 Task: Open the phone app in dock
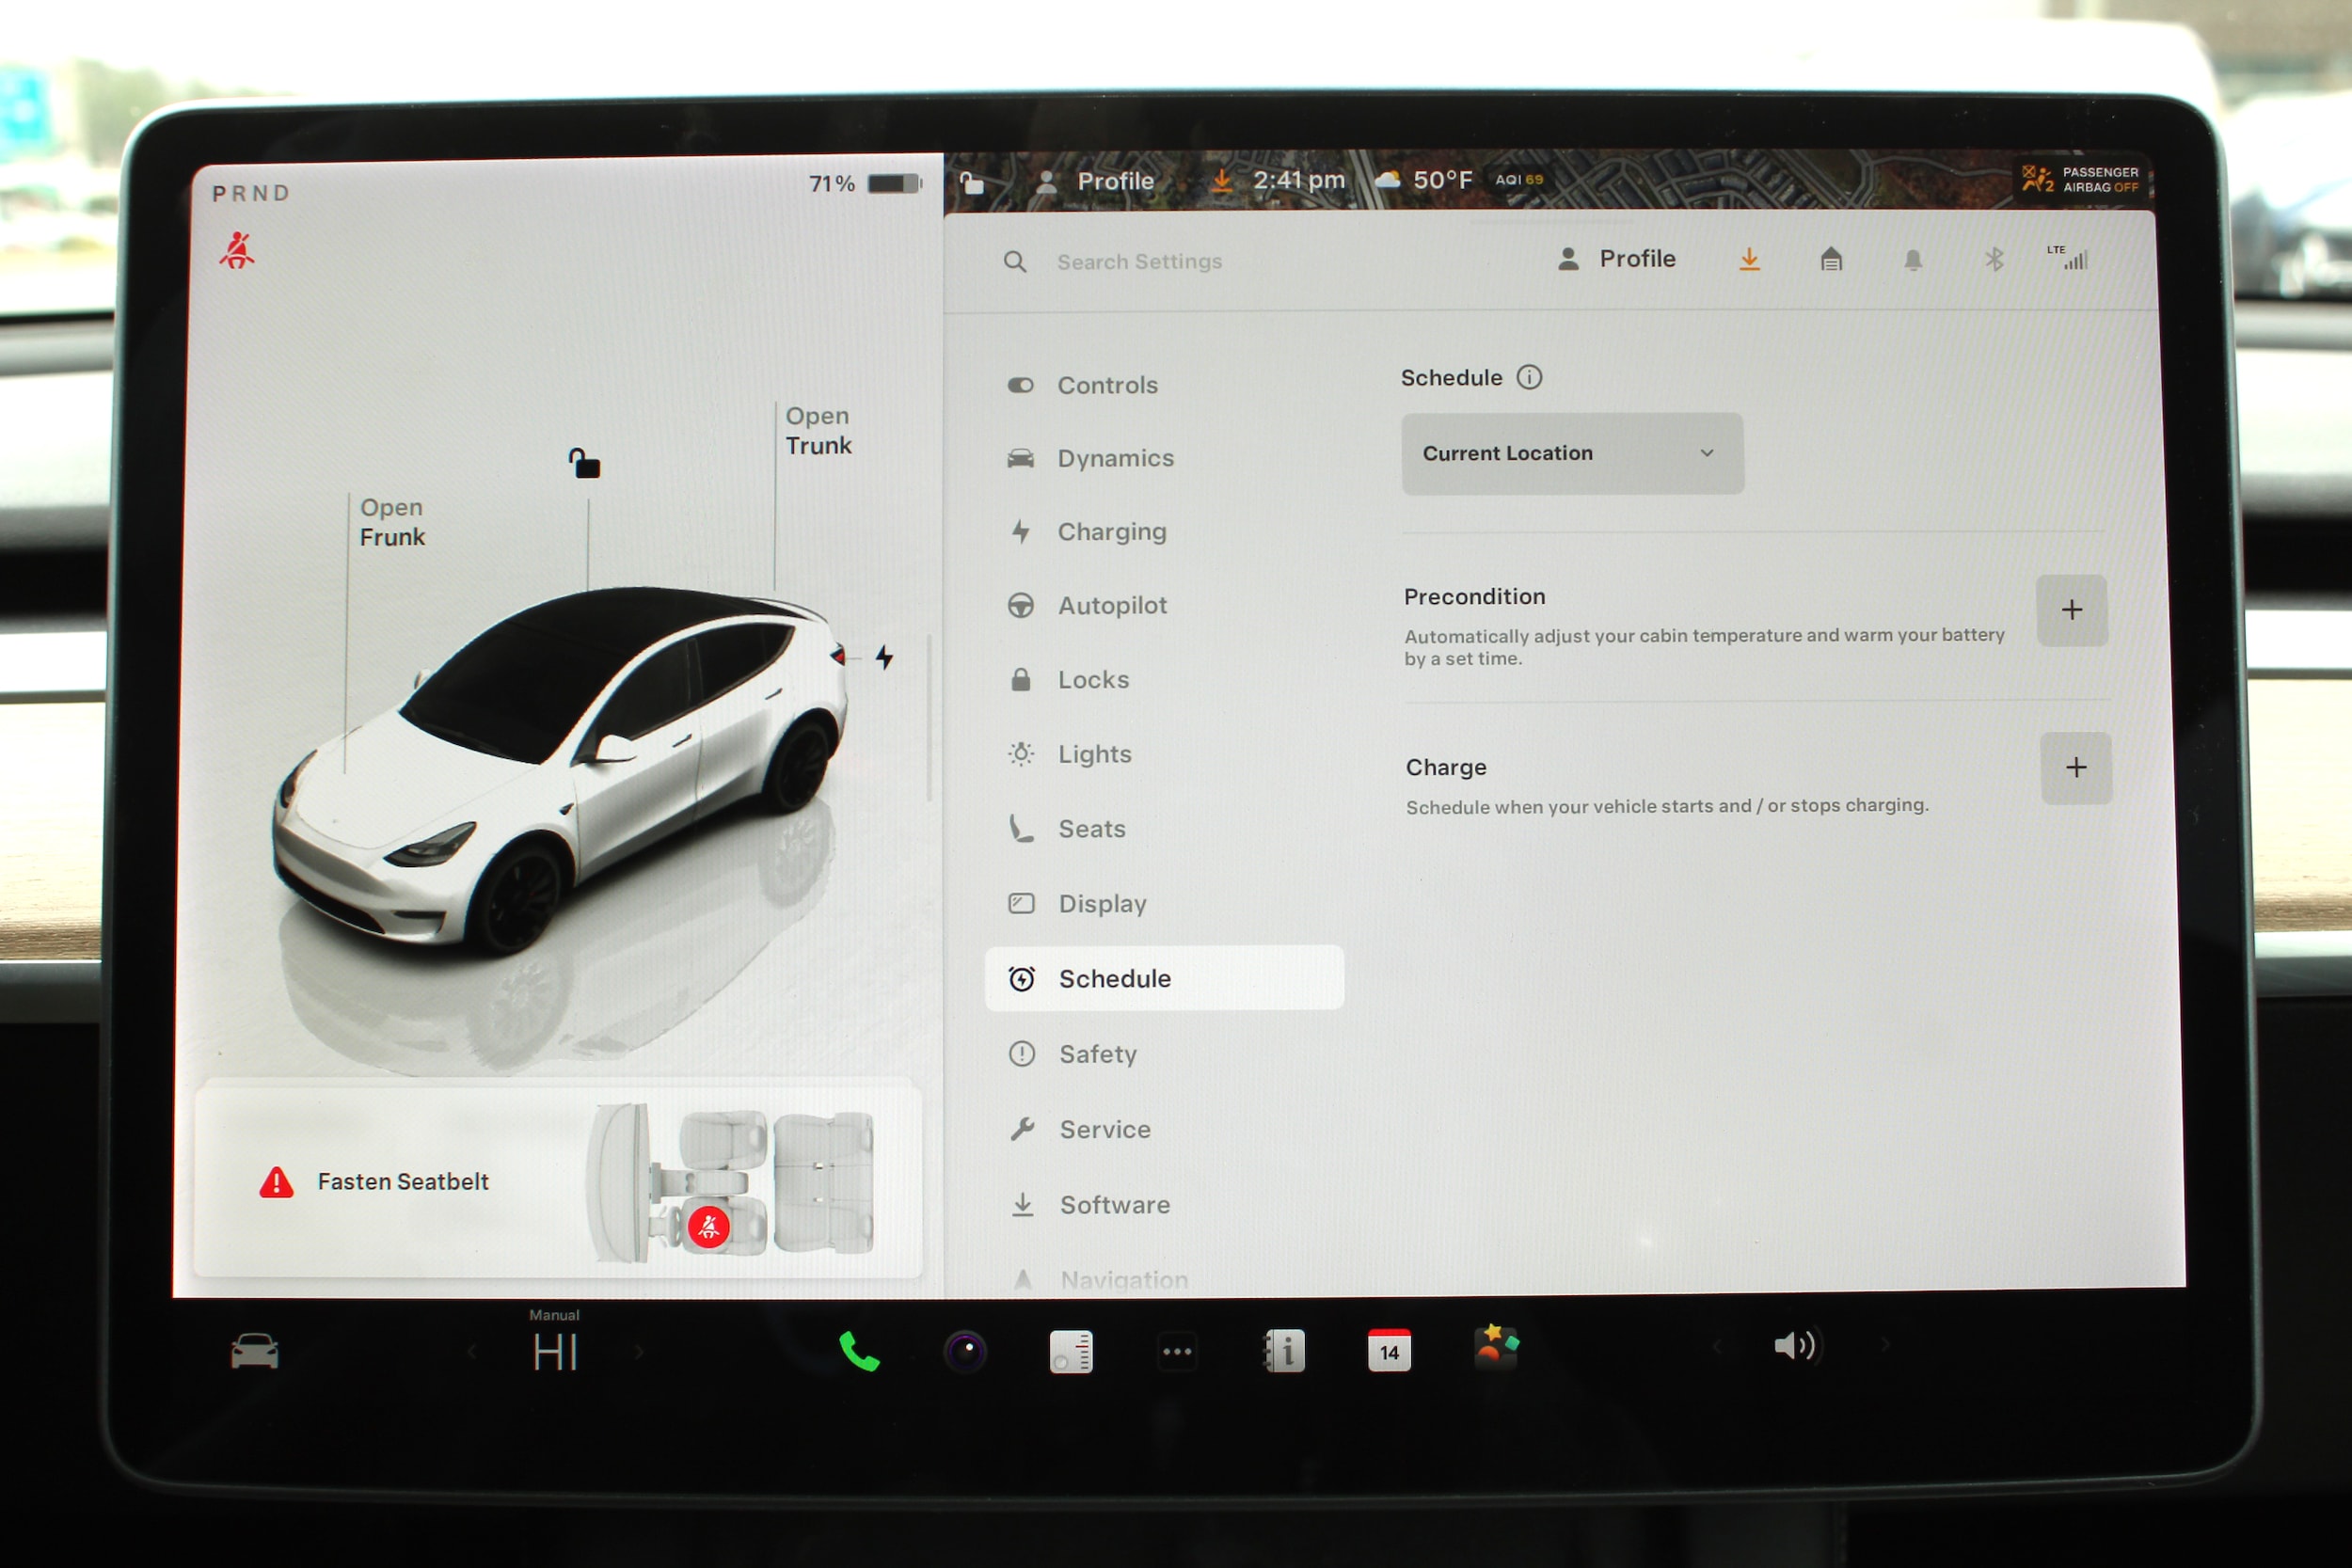pos(858,1352)
